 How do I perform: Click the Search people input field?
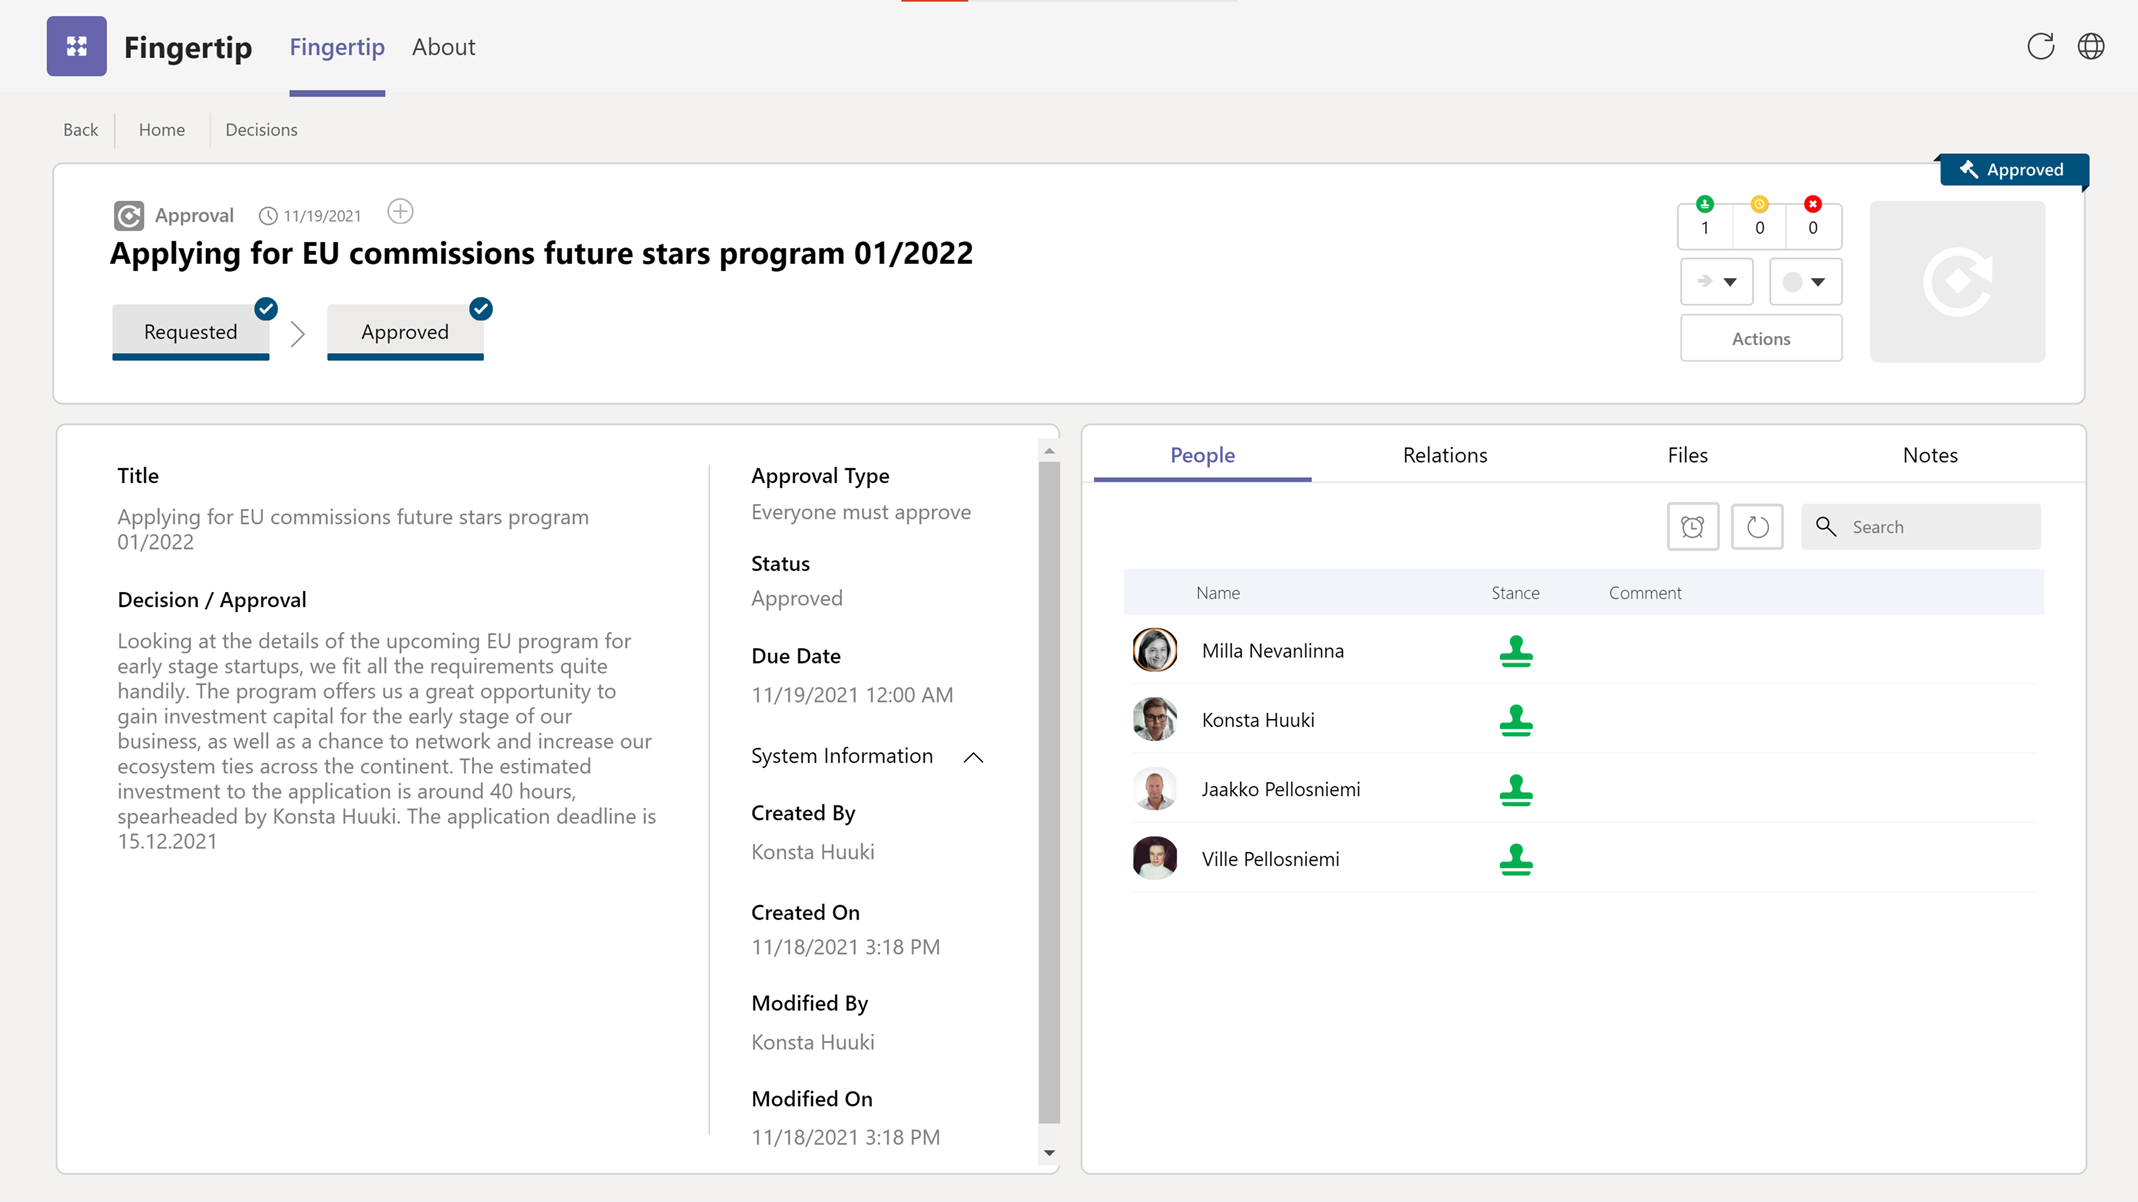[1921, 527]
